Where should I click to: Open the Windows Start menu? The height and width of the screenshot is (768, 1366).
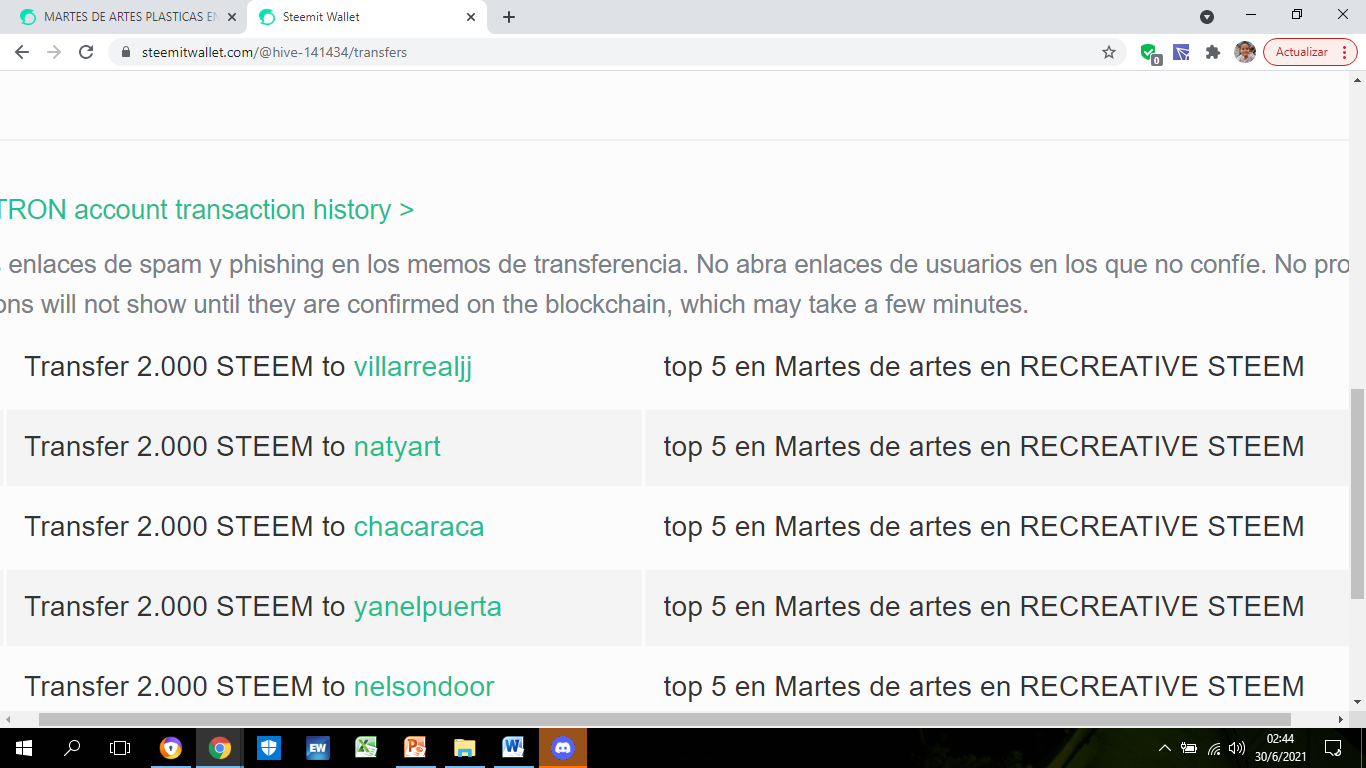[x=24, y=748]
